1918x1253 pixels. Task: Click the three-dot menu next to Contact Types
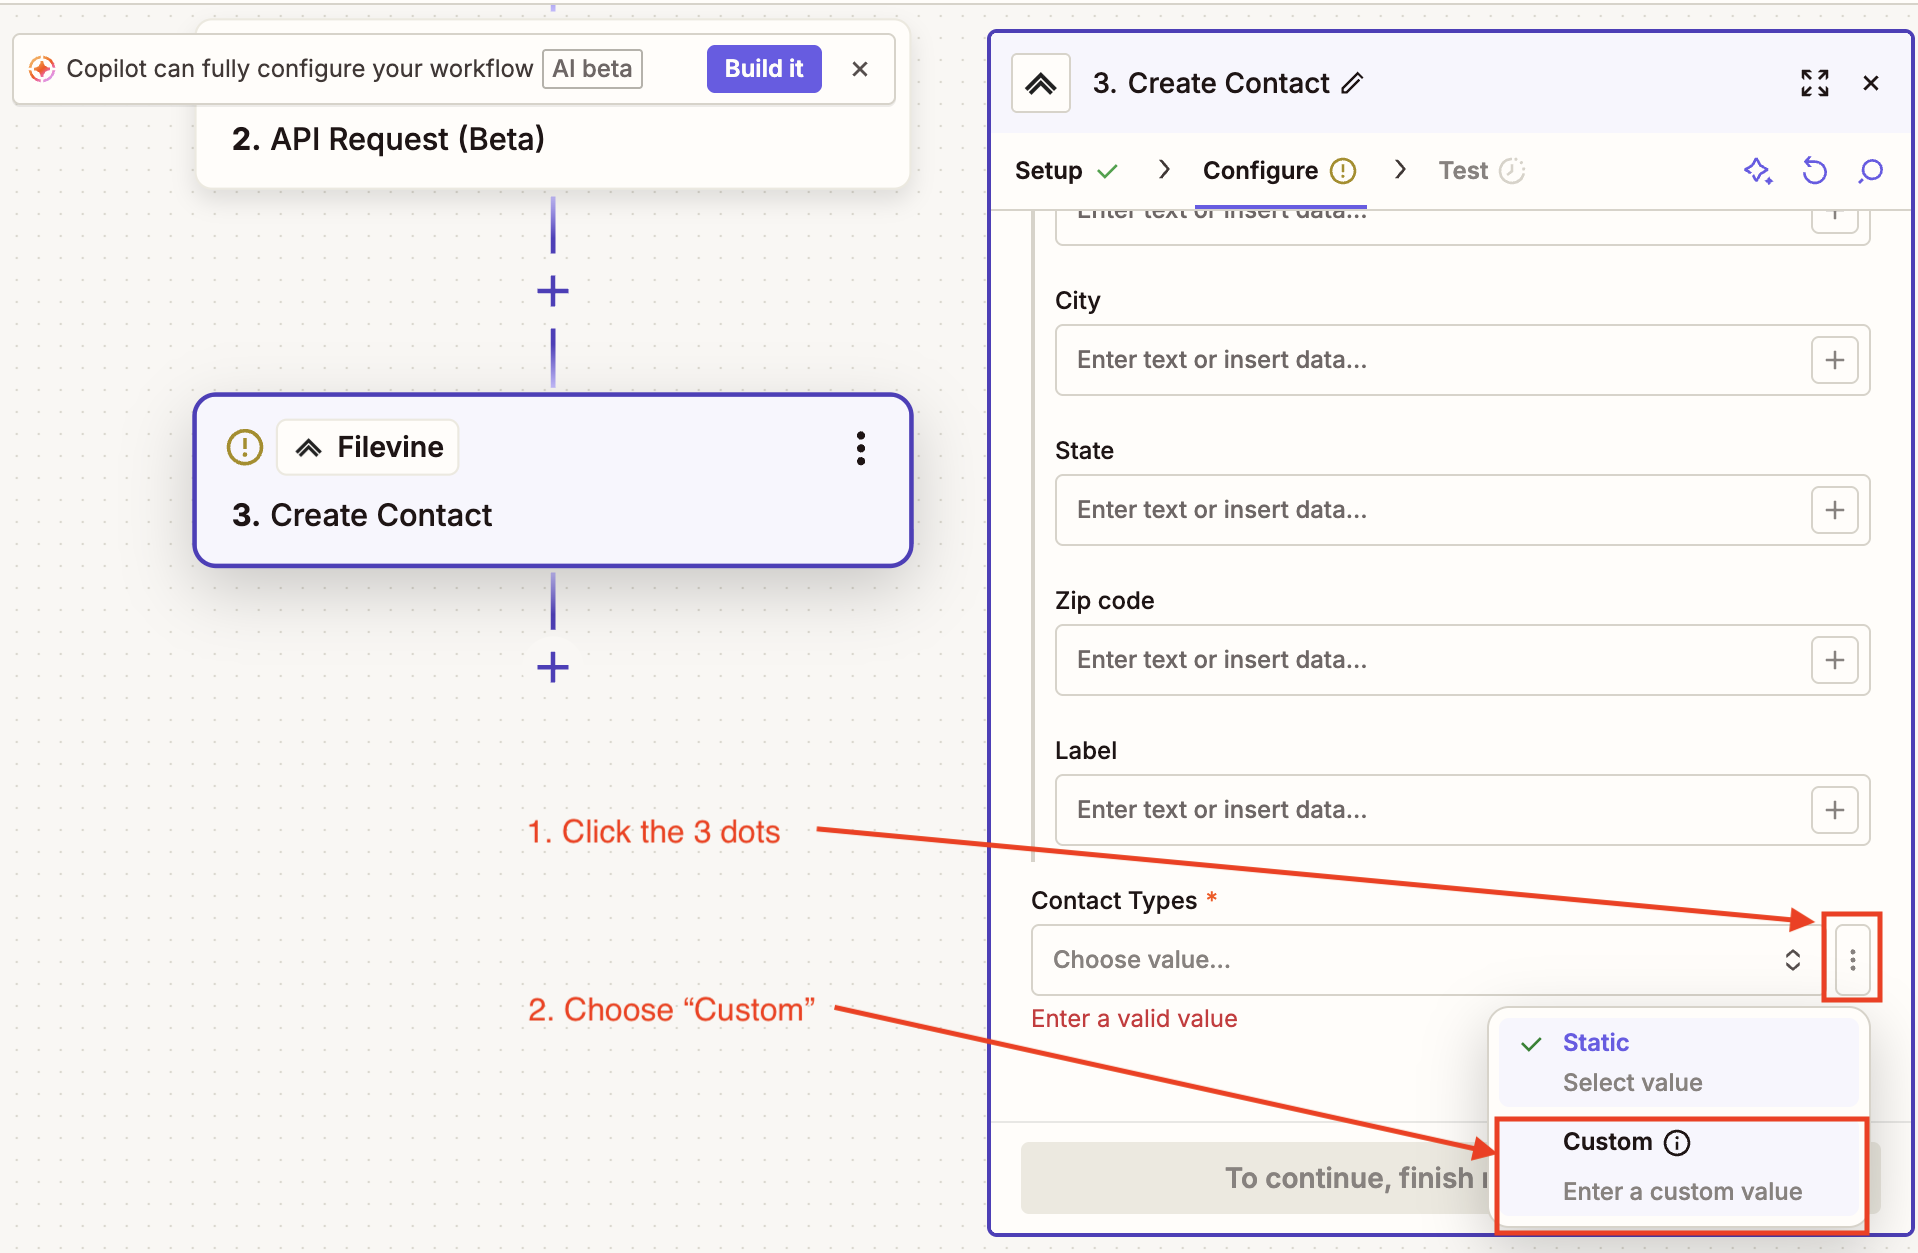pos(1852,959)
